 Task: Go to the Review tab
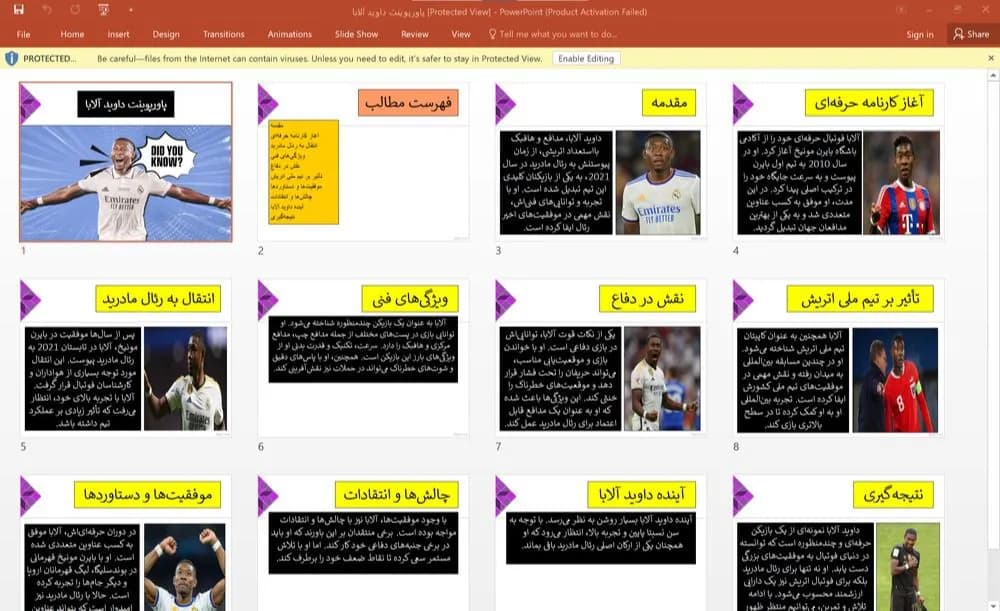tap(415, 34)
